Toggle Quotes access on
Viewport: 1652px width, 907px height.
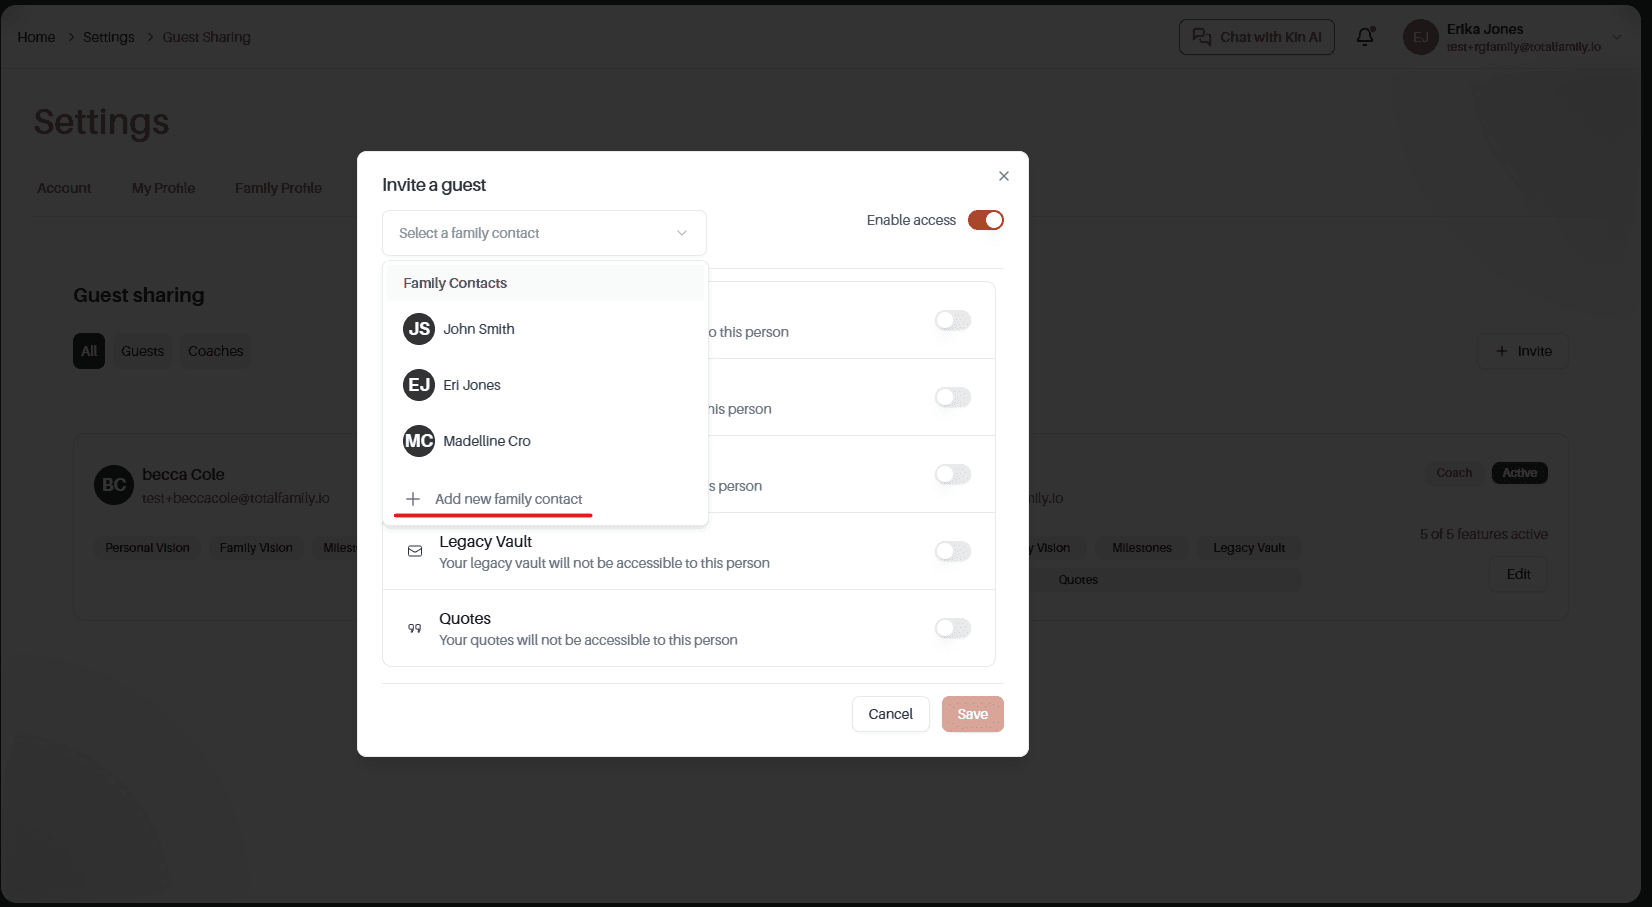(953, 628)
